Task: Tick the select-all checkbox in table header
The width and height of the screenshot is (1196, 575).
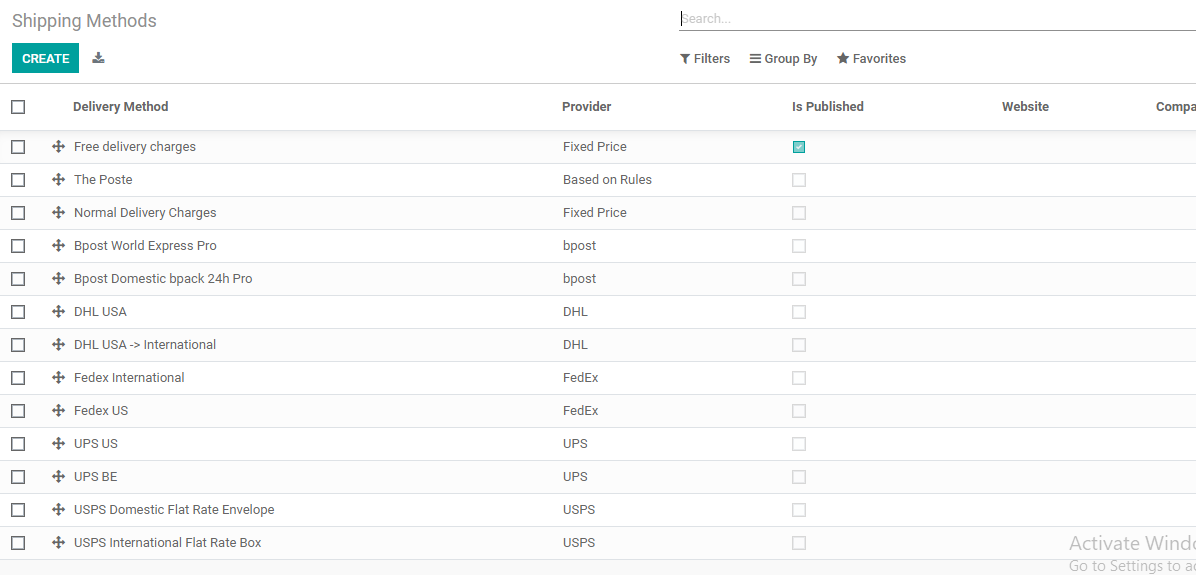Action: [x=18, y=107]
